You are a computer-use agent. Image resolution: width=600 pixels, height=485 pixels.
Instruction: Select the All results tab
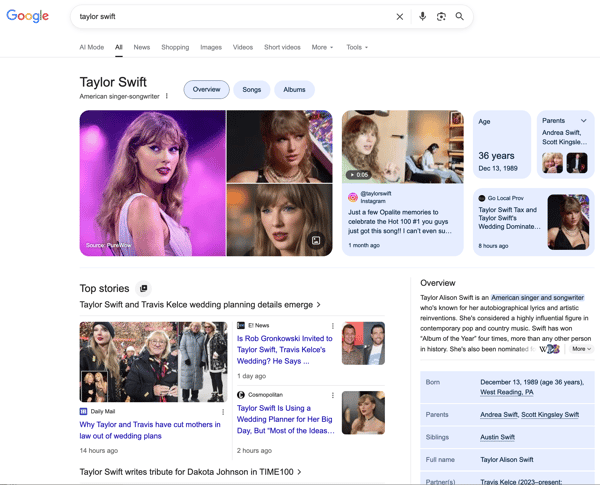coord(119,47)
